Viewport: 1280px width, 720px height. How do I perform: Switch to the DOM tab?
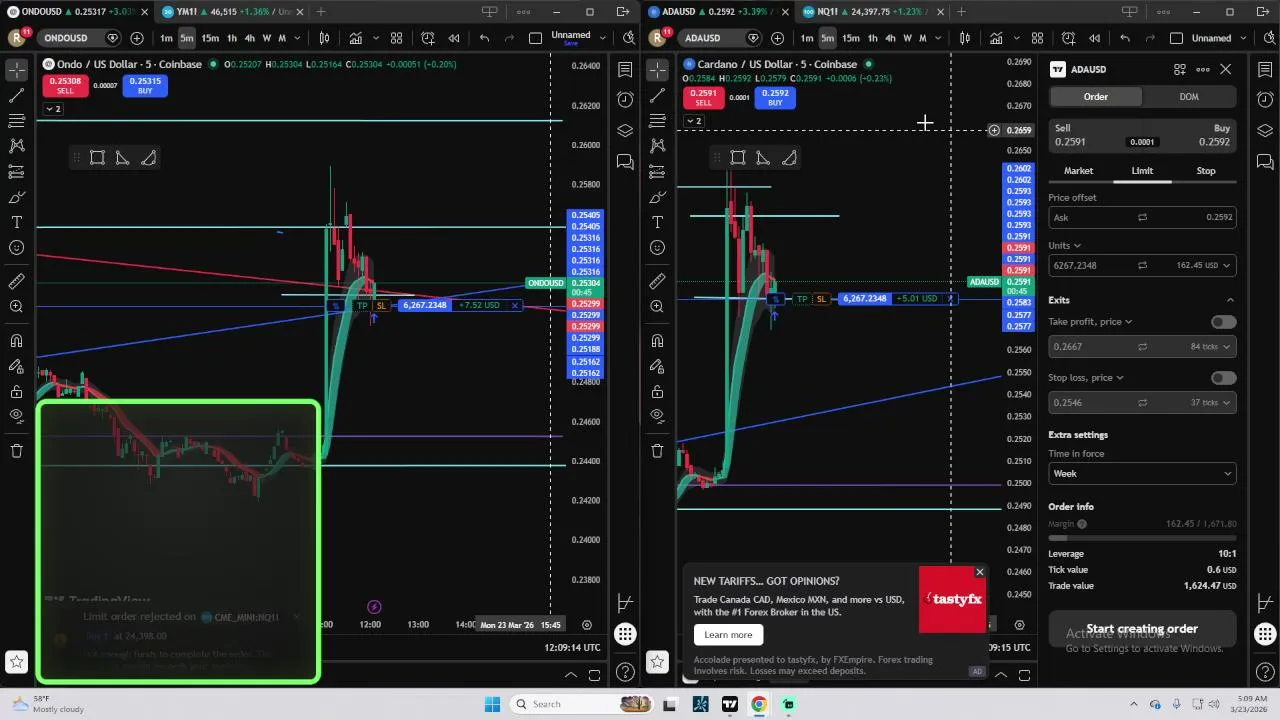coord(1189,97)
